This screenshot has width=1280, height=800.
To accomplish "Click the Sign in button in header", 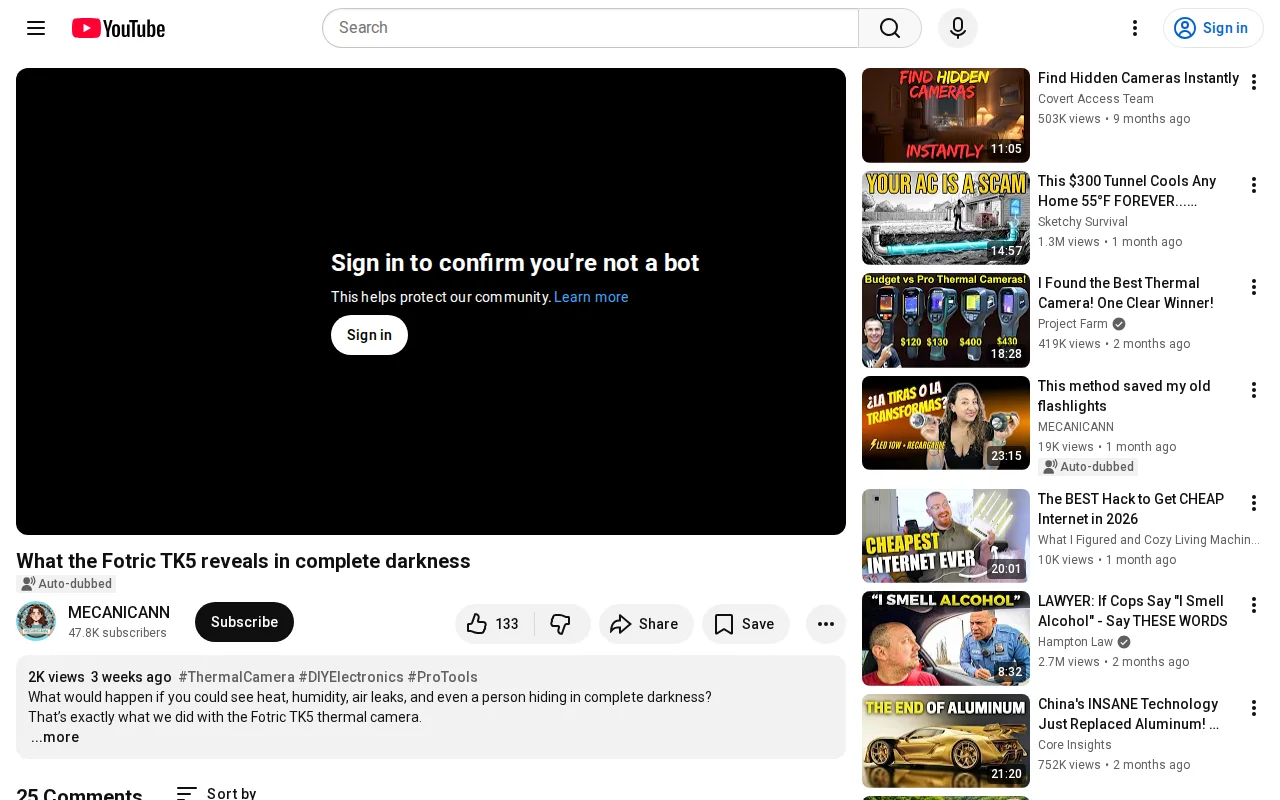I will (x=1213, y=28).
